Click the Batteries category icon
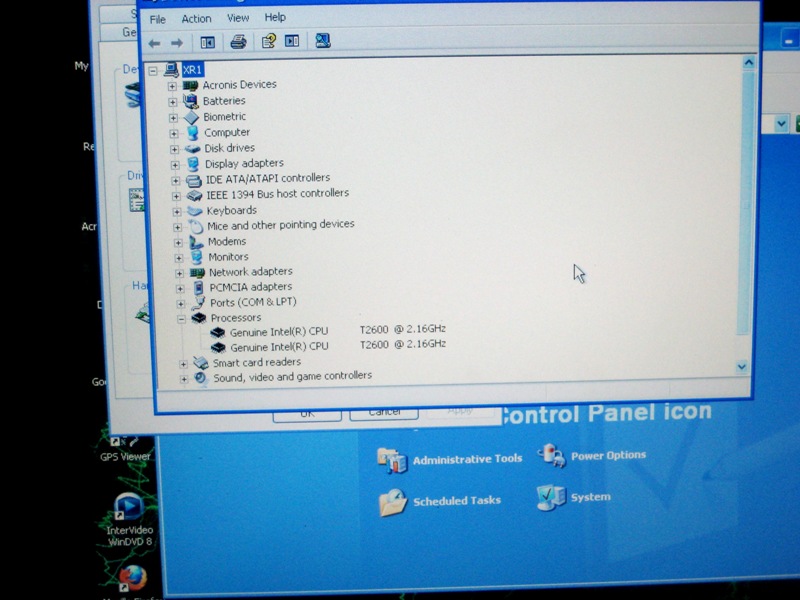This screenshot has height=600, width=800. click(191, 101)
